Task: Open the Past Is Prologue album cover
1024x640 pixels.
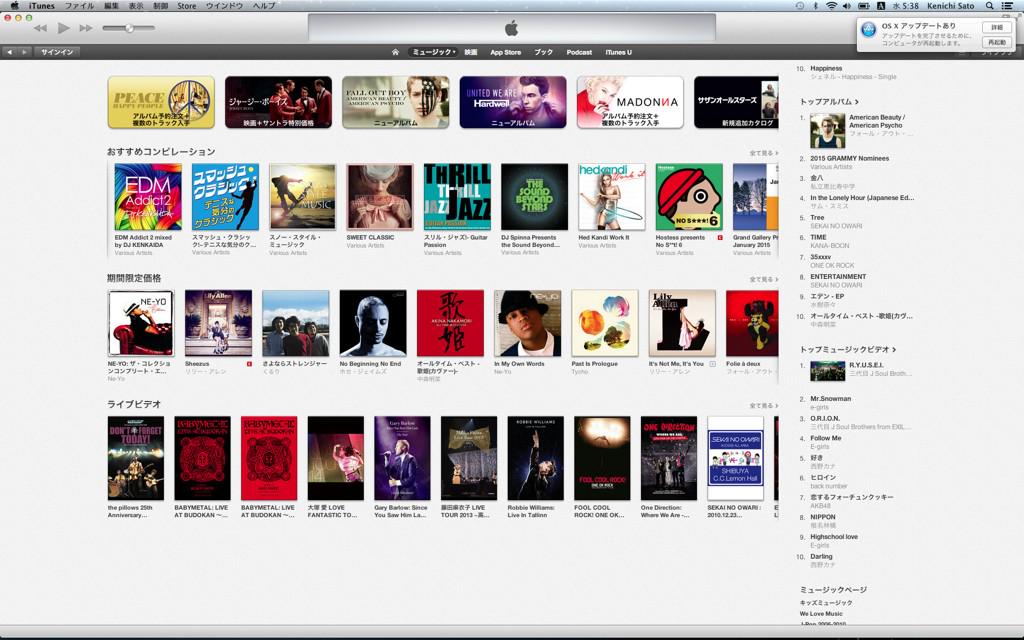Action: coord(605,323)
